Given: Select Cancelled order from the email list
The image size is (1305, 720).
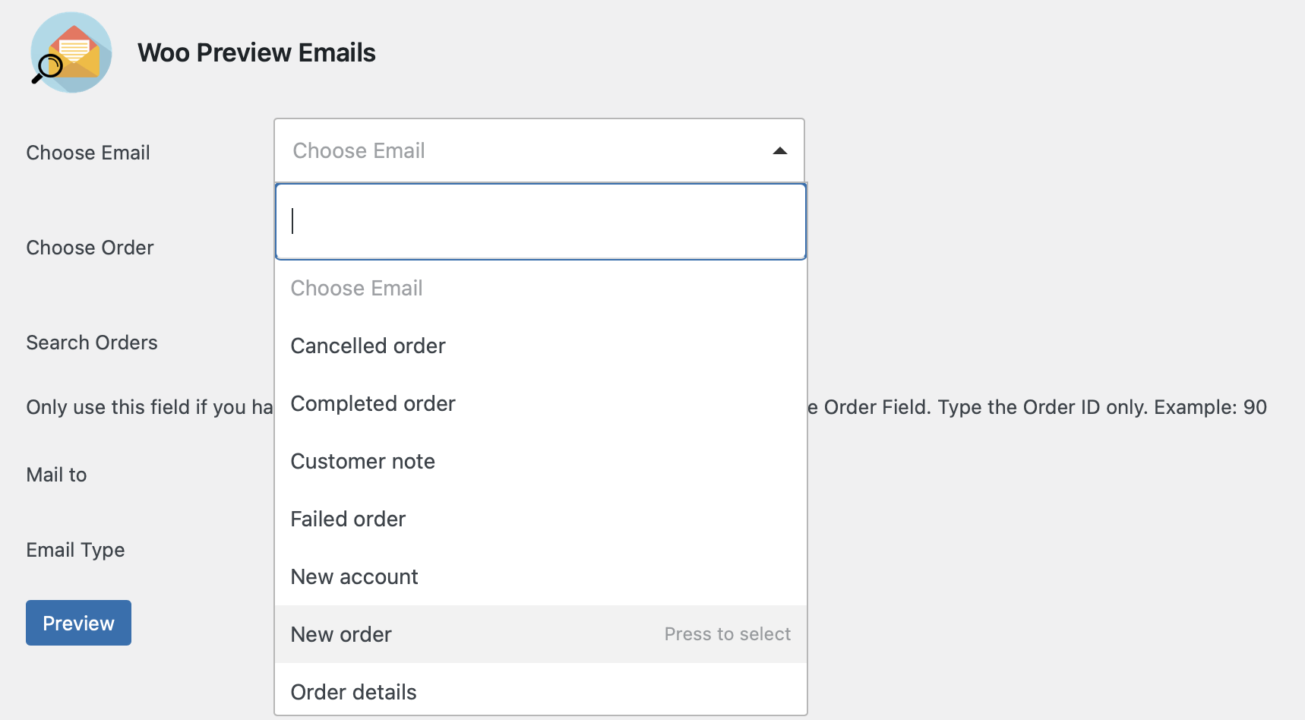Looking at the screenshot, I should [x=367, y=345].
